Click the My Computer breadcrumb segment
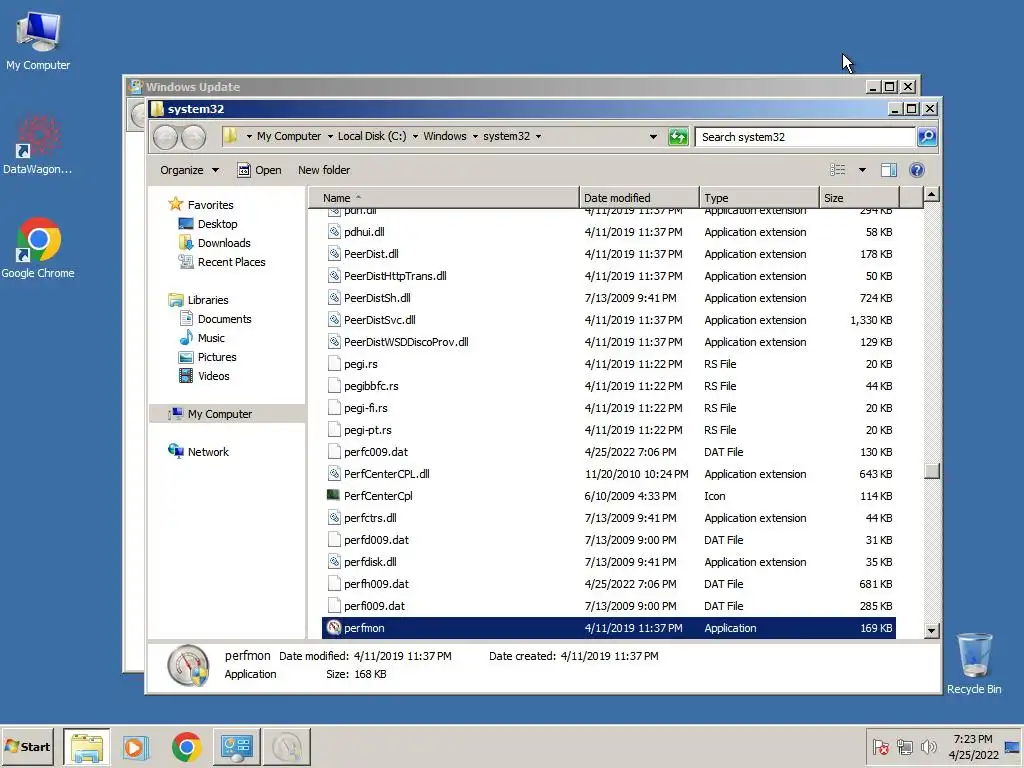Screen dimensions: 1024x768 [289, 136]
